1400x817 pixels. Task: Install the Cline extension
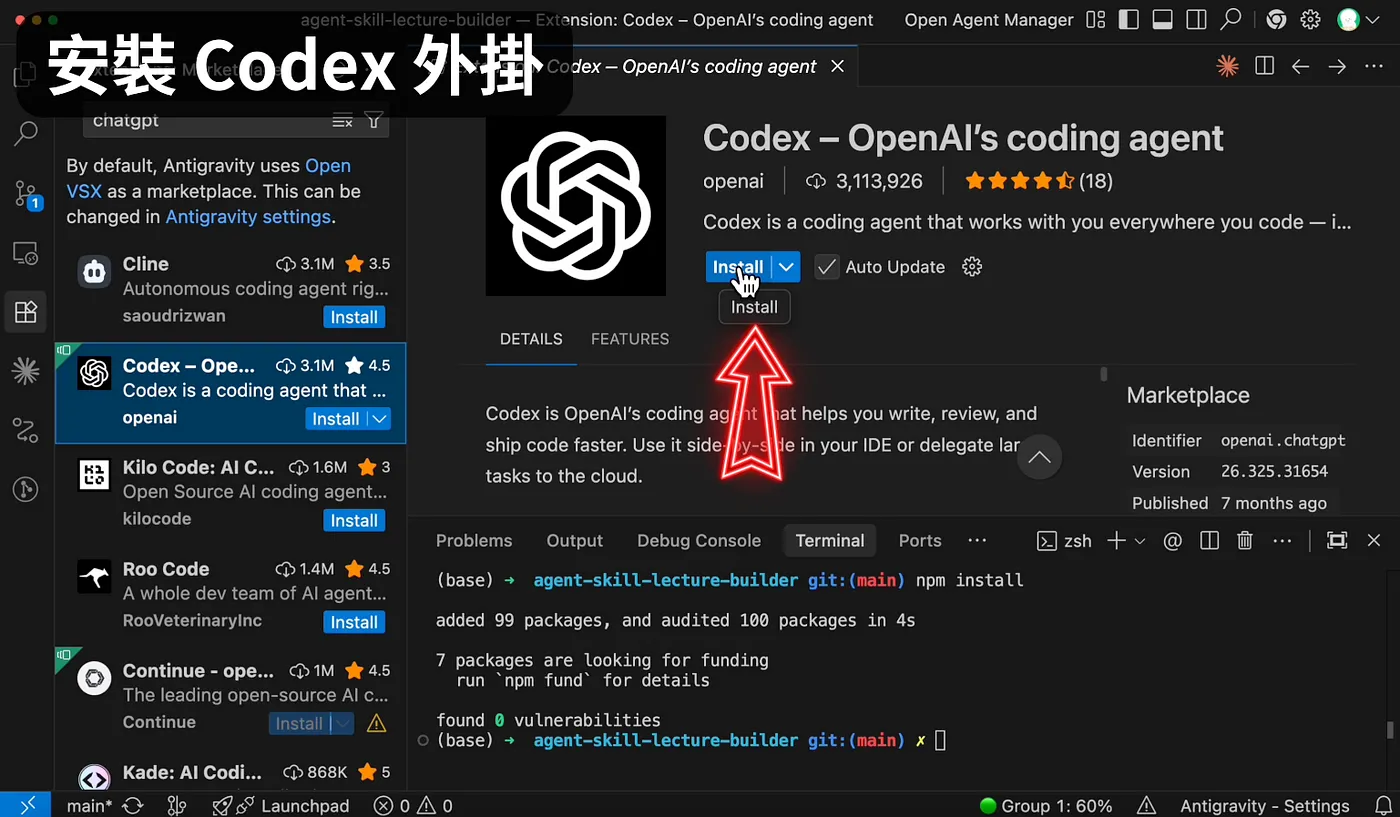(354, 317)
